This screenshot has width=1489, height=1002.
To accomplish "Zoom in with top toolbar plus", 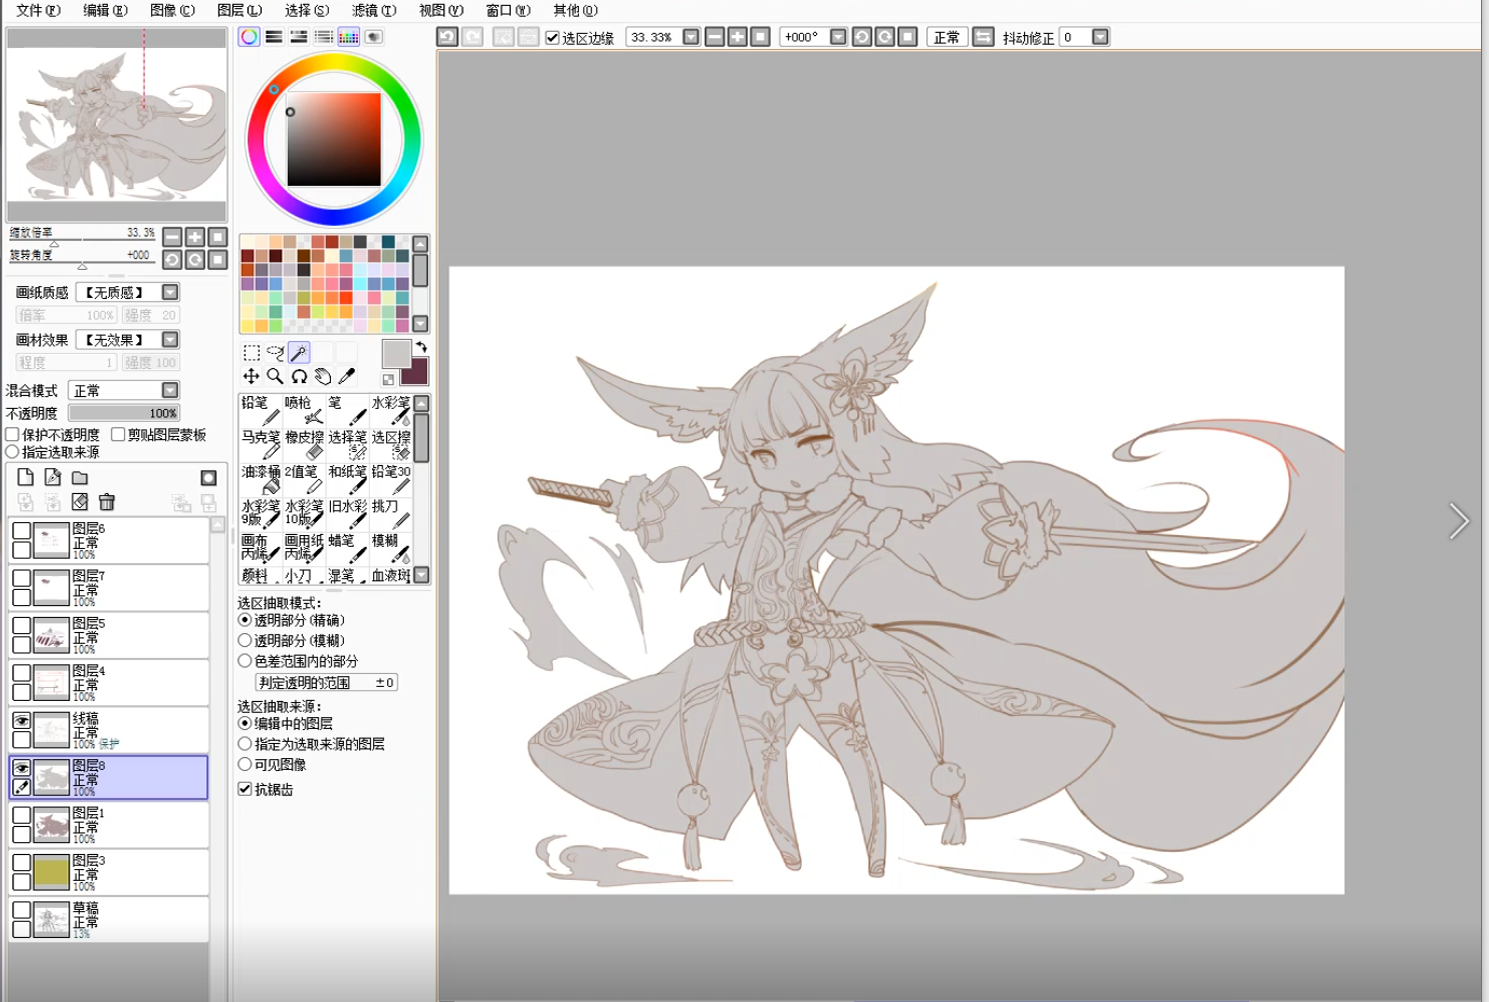I will coord(737,37).
